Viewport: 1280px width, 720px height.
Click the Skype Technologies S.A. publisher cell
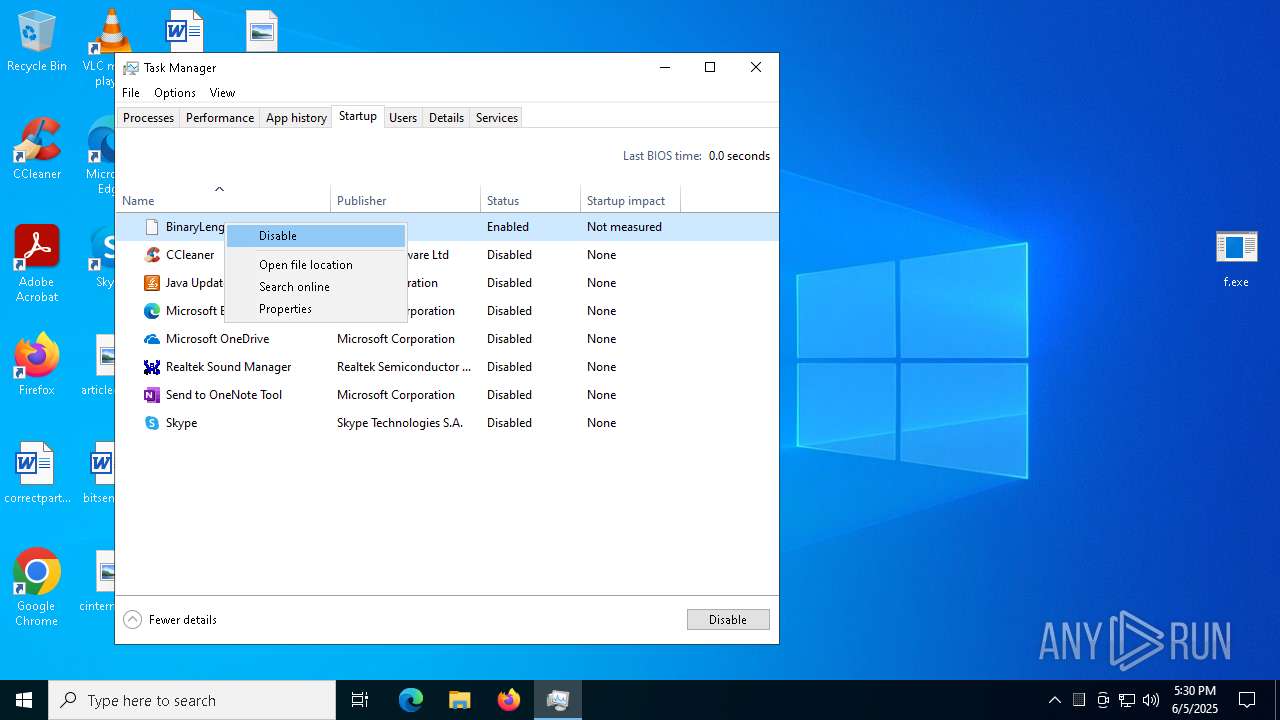400,423
